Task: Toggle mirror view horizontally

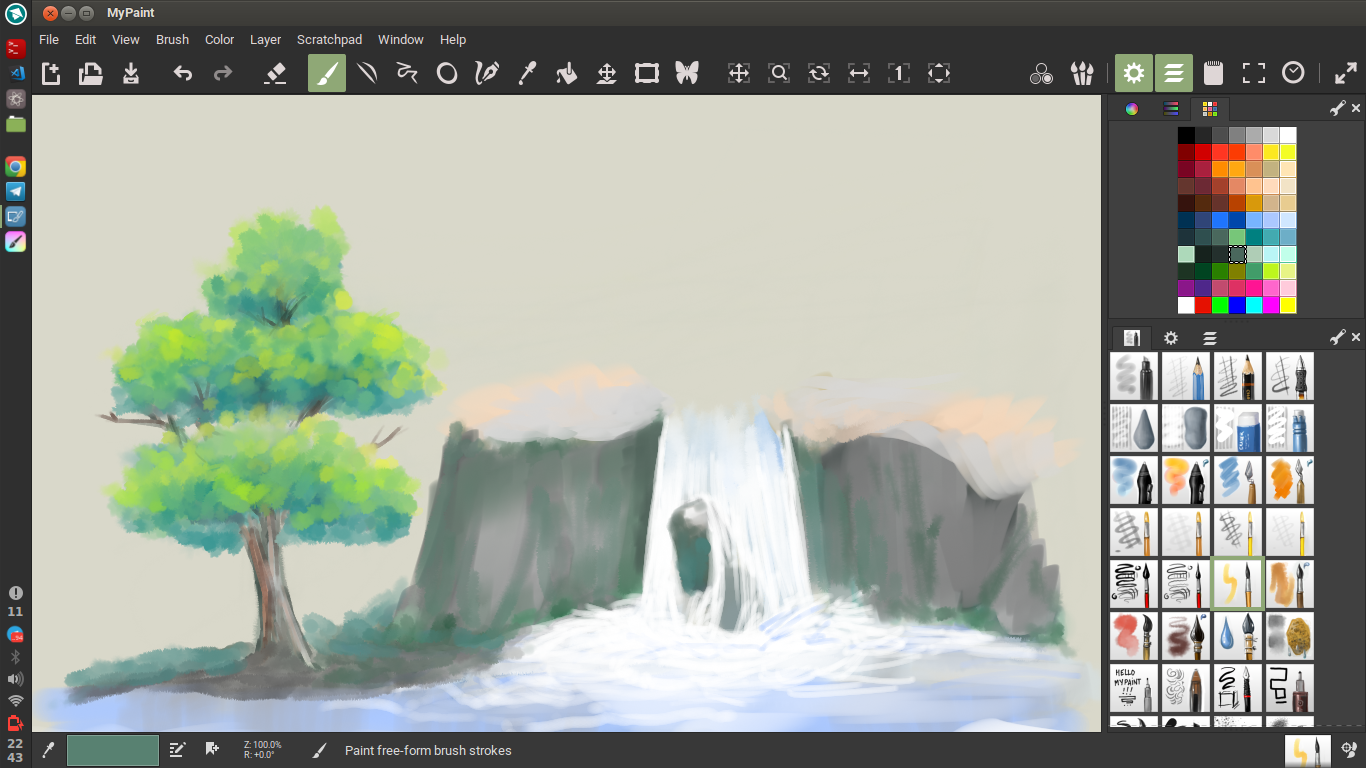Action: coord(859,72)
